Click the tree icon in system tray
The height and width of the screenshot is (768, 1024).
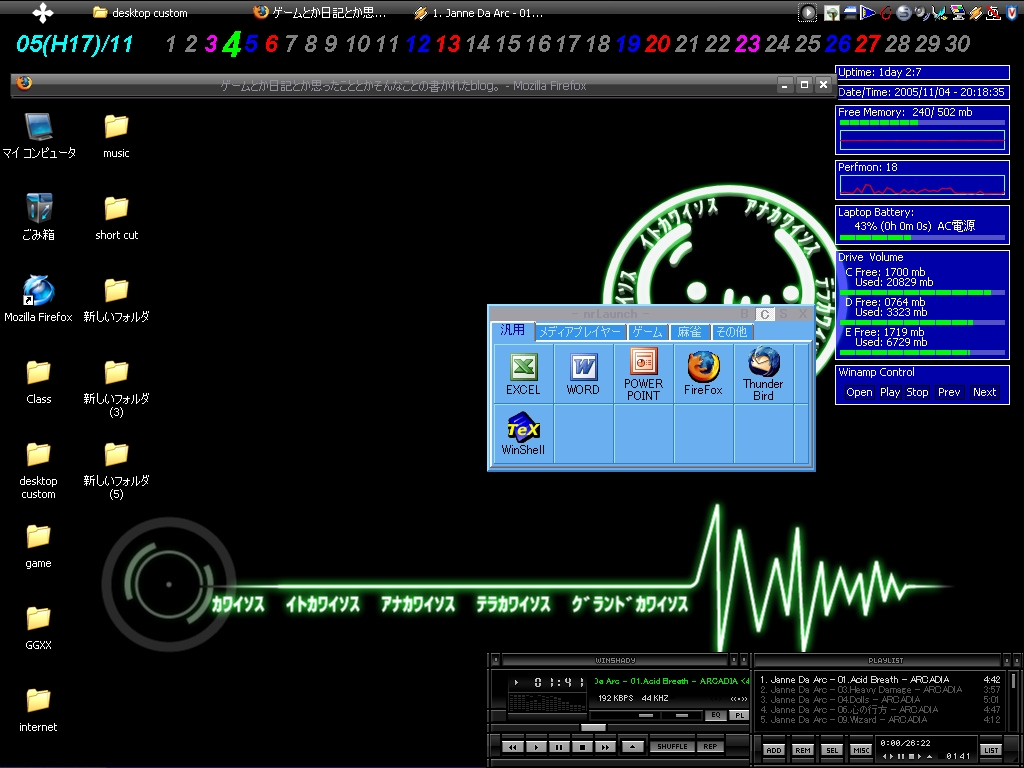tap(831, 12)
